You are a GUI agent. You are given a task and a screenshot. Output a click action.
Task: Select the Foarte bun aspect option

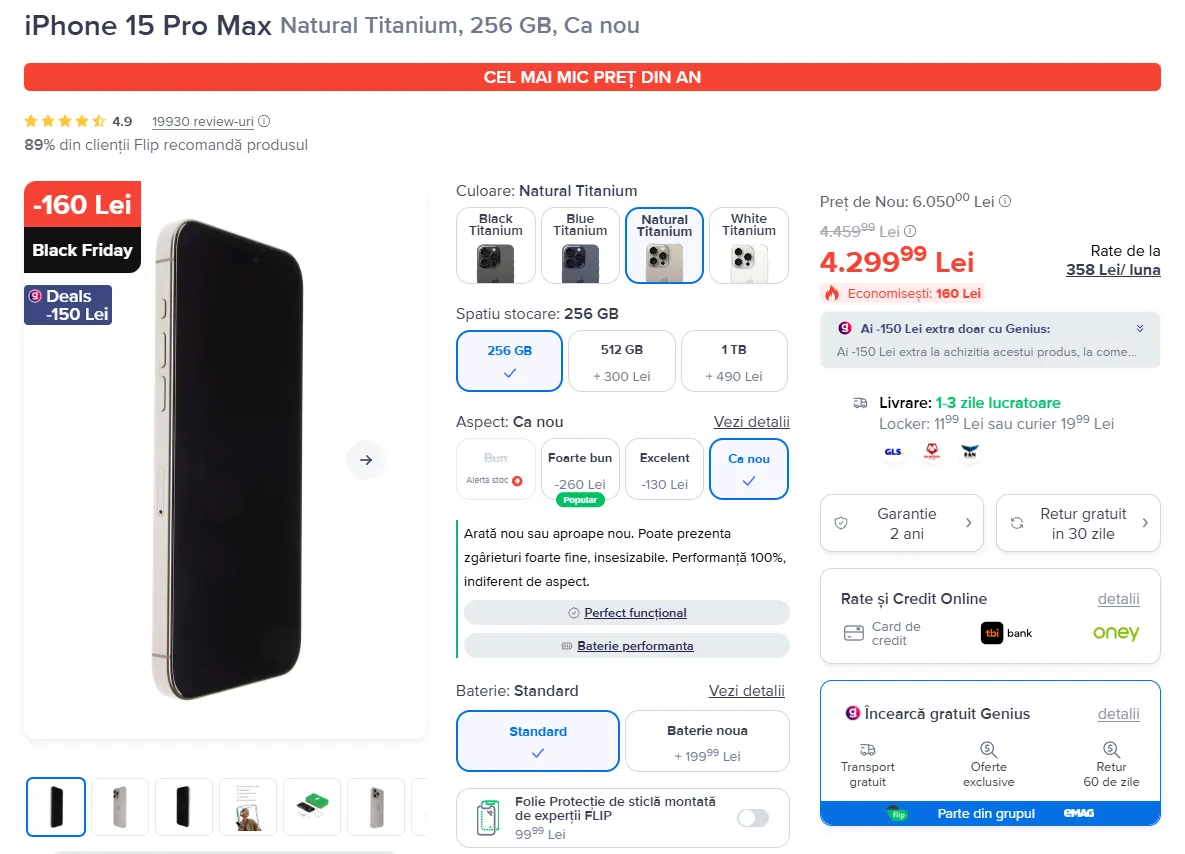tap(580, 469)
